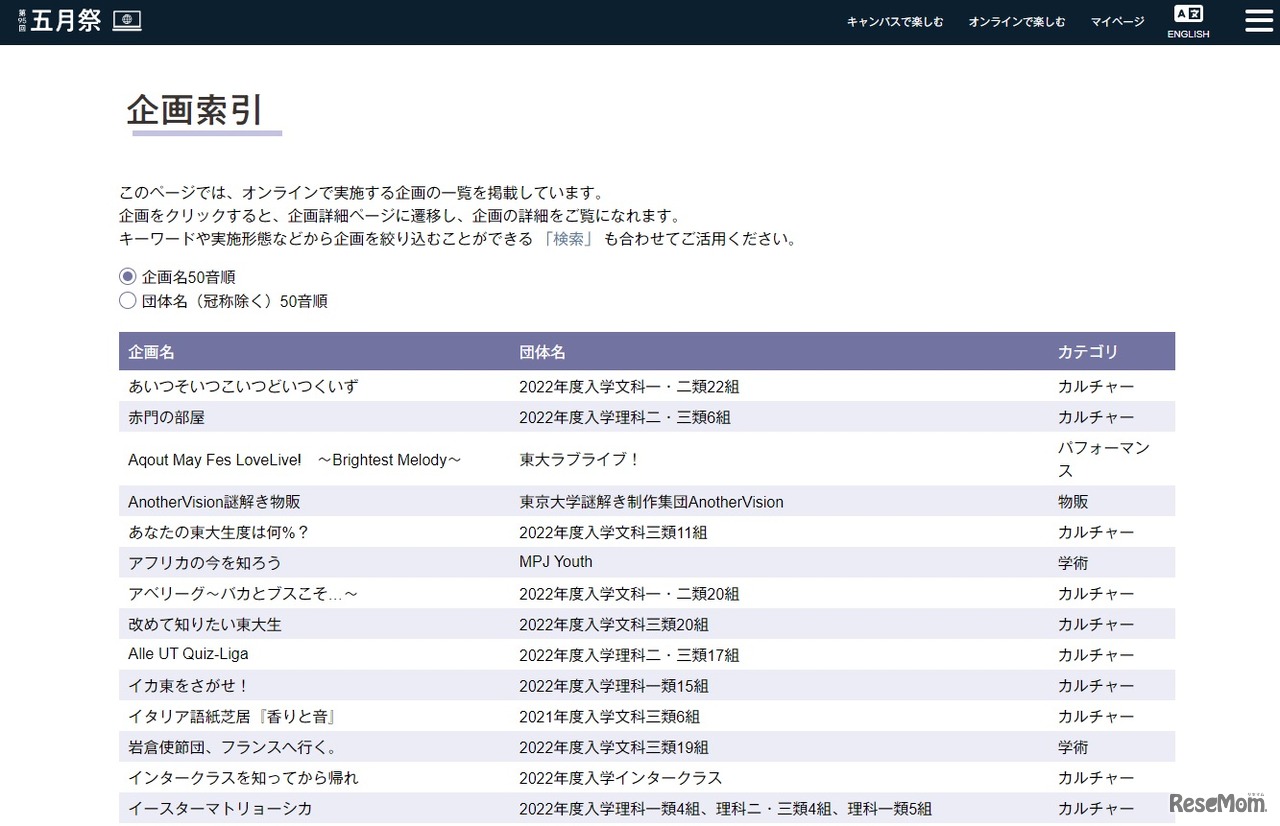The width and height of the screenshot is (1280, 826).
Task: Select 団体名（冠称除く）50音順 radio button
Action: pyautogui.click(x=128, y=301)
